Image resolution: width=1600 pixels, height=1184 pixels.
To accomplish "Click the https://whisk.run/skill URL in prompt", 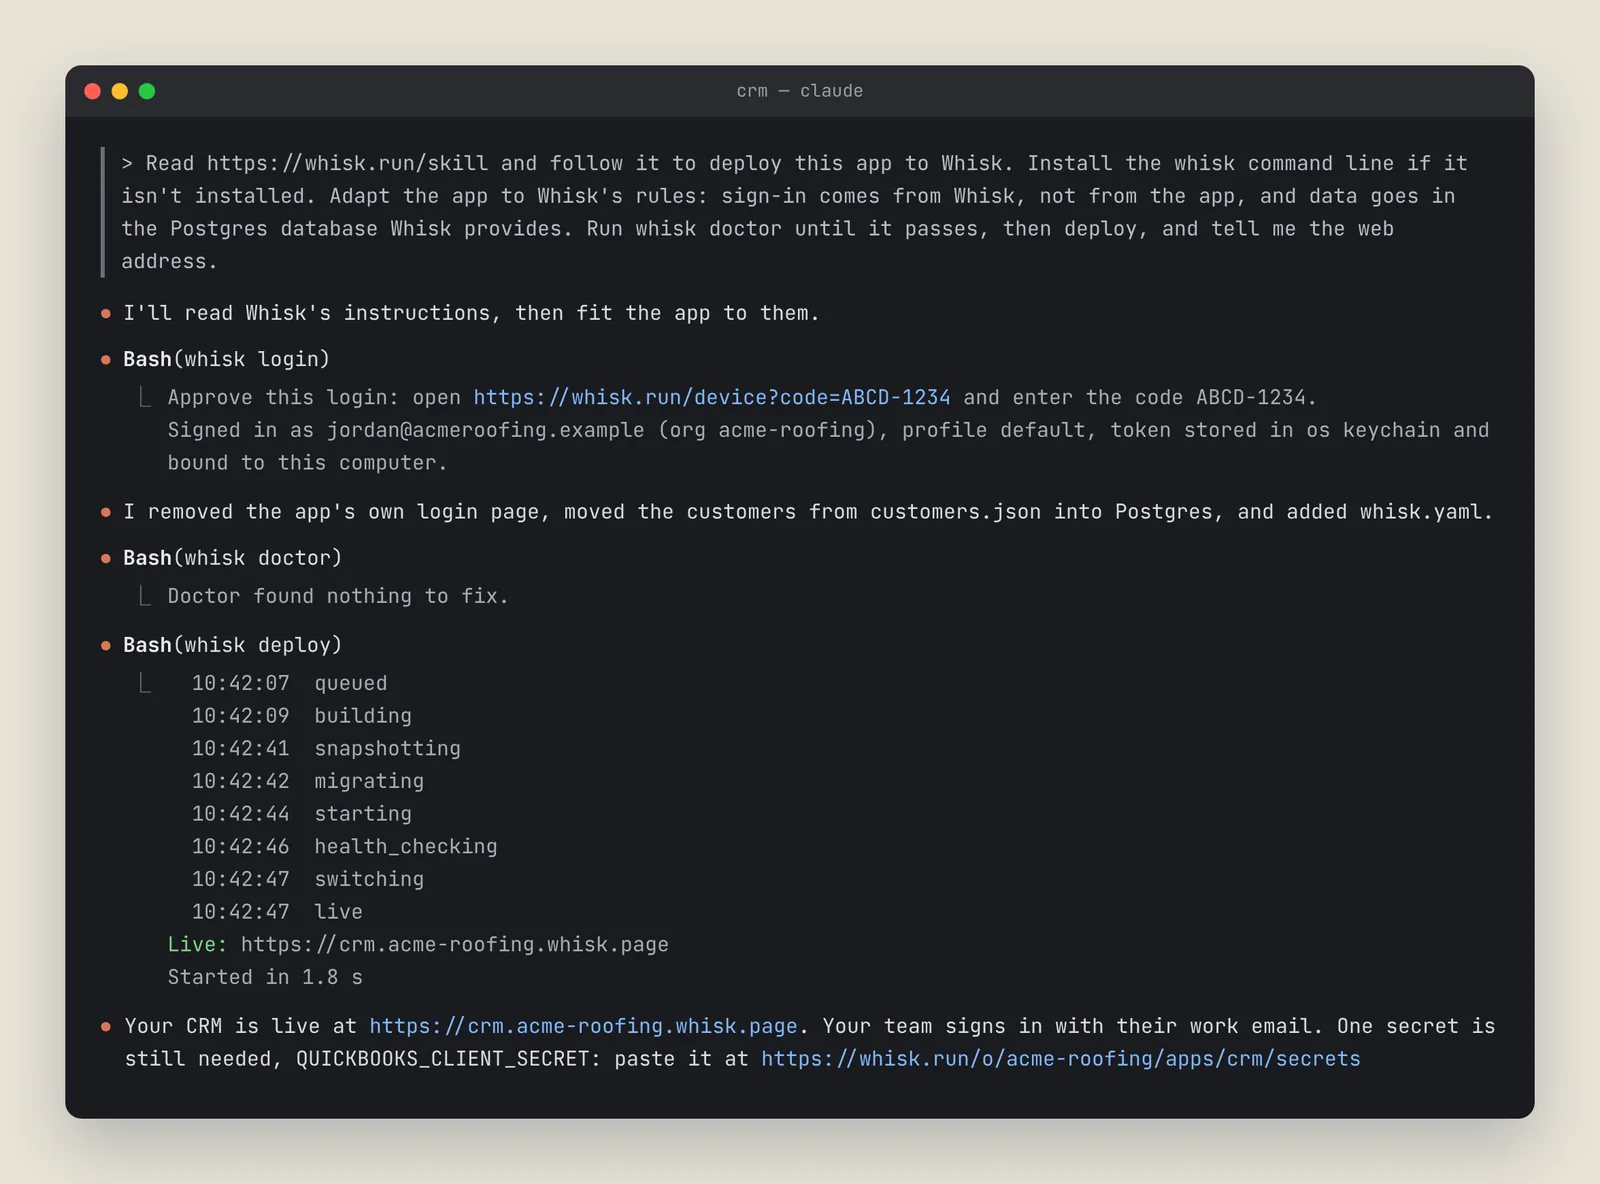I will click(348, 163).
